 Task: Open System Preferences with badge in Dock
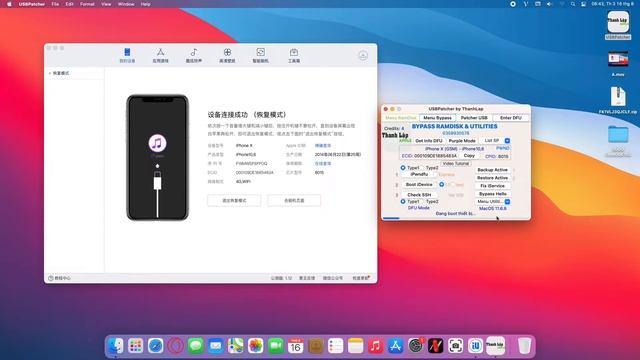tap(416, 346)
